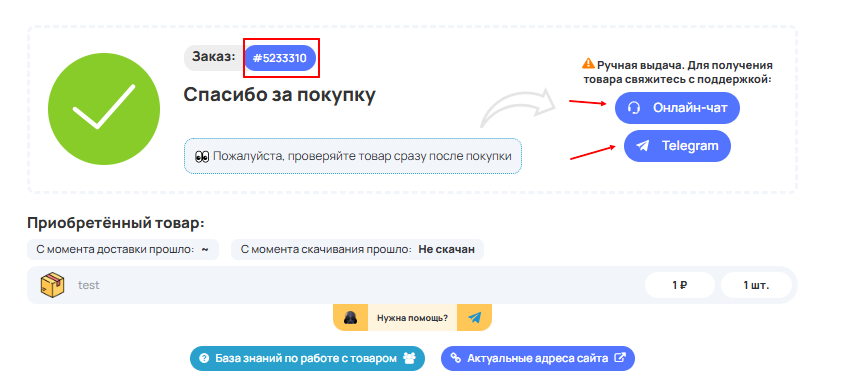The width and height of the screenshot is (853, 391).
Task: Click the paper plane icon in Telegram button
Action: pos(643,146)
